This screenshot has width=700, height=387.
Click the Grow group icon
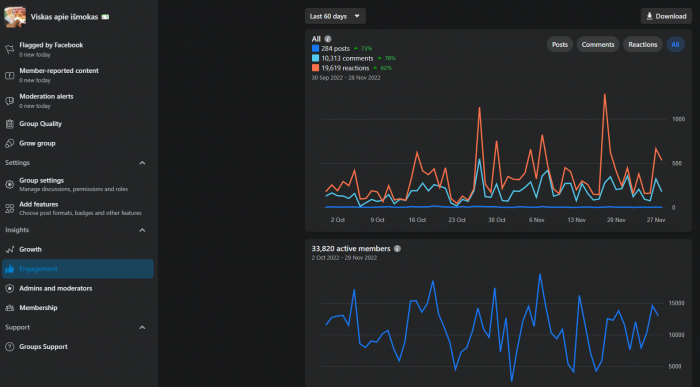tap(9, 143)
